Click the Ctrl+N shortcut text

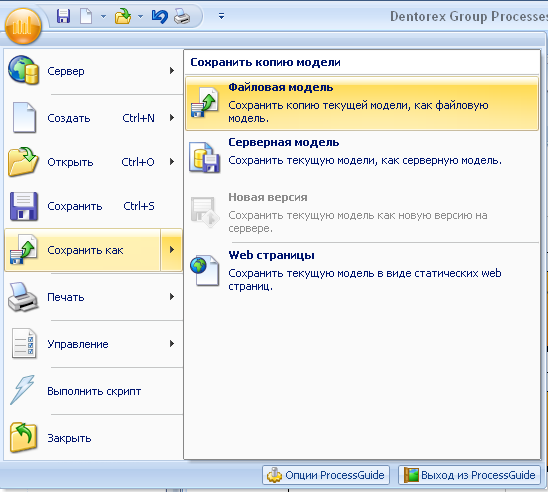pos(138,118)
